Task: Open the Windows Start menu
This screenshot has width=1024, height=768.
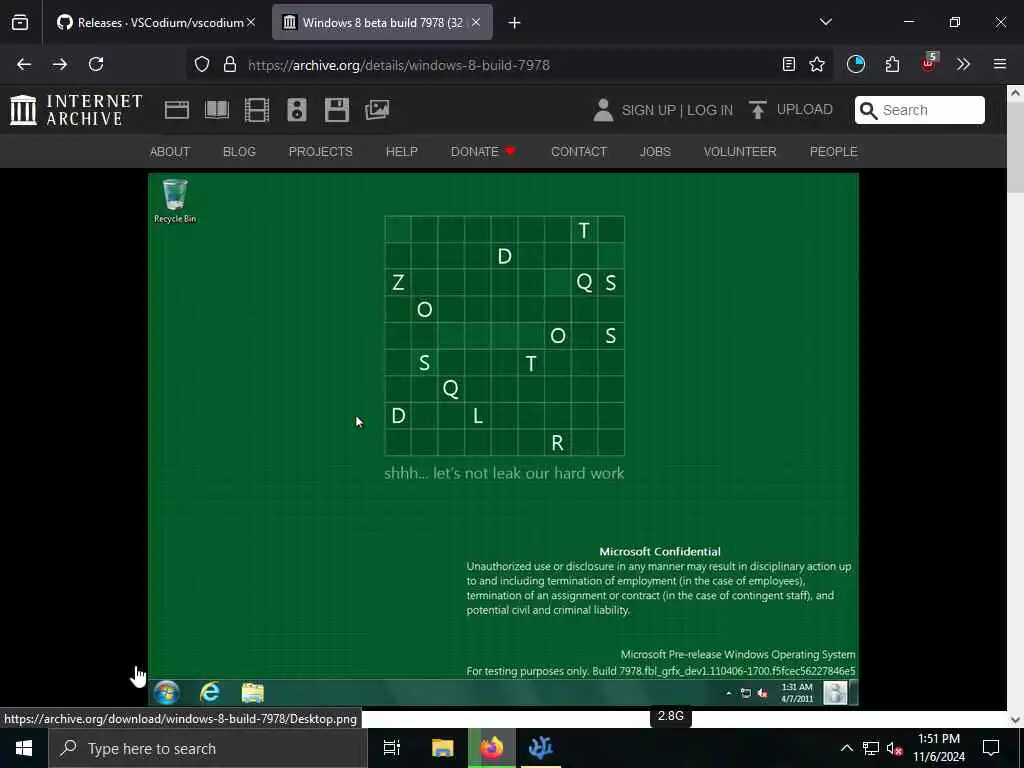Action: (x=24, y=748)
